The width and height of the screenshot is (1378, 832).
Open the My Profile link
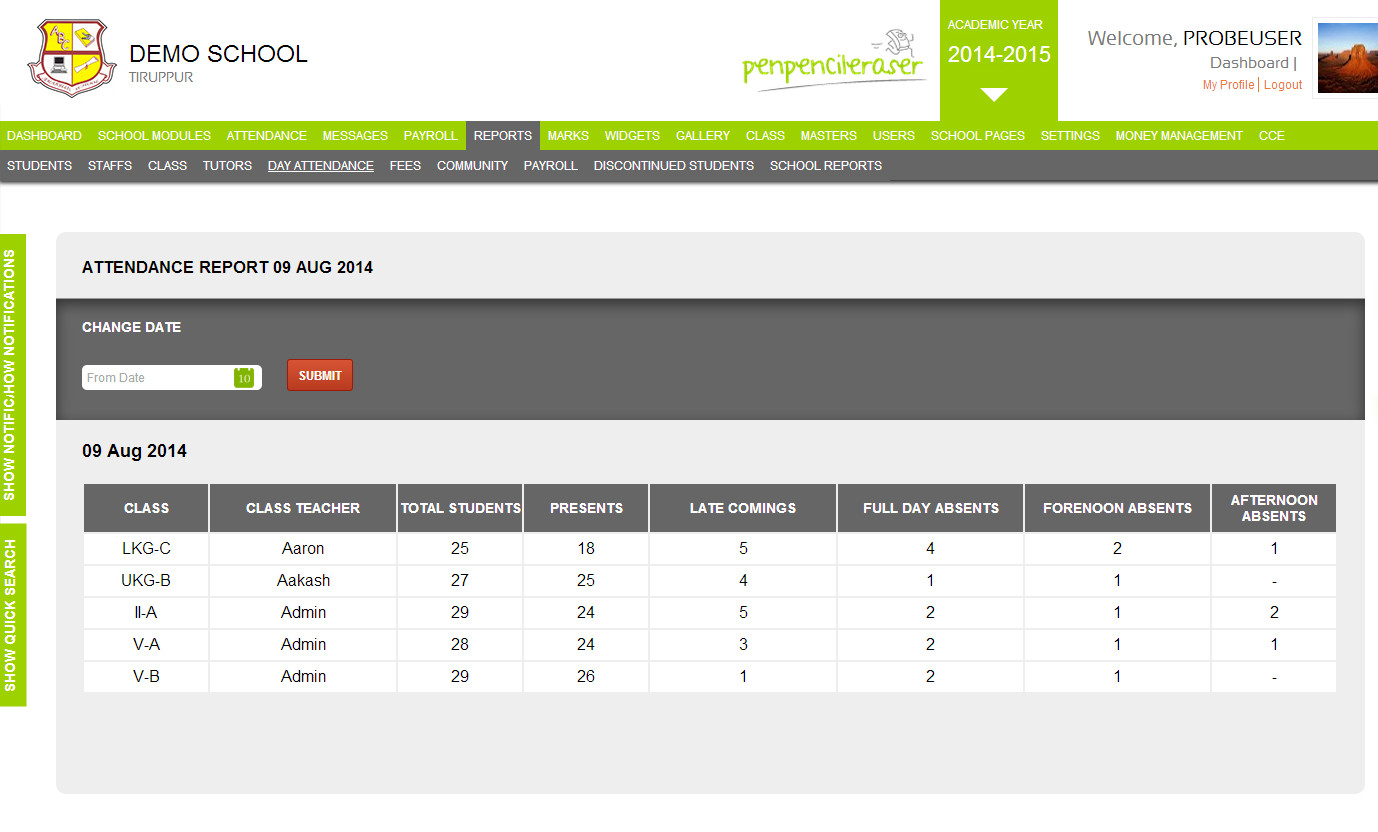[1227, 85]
